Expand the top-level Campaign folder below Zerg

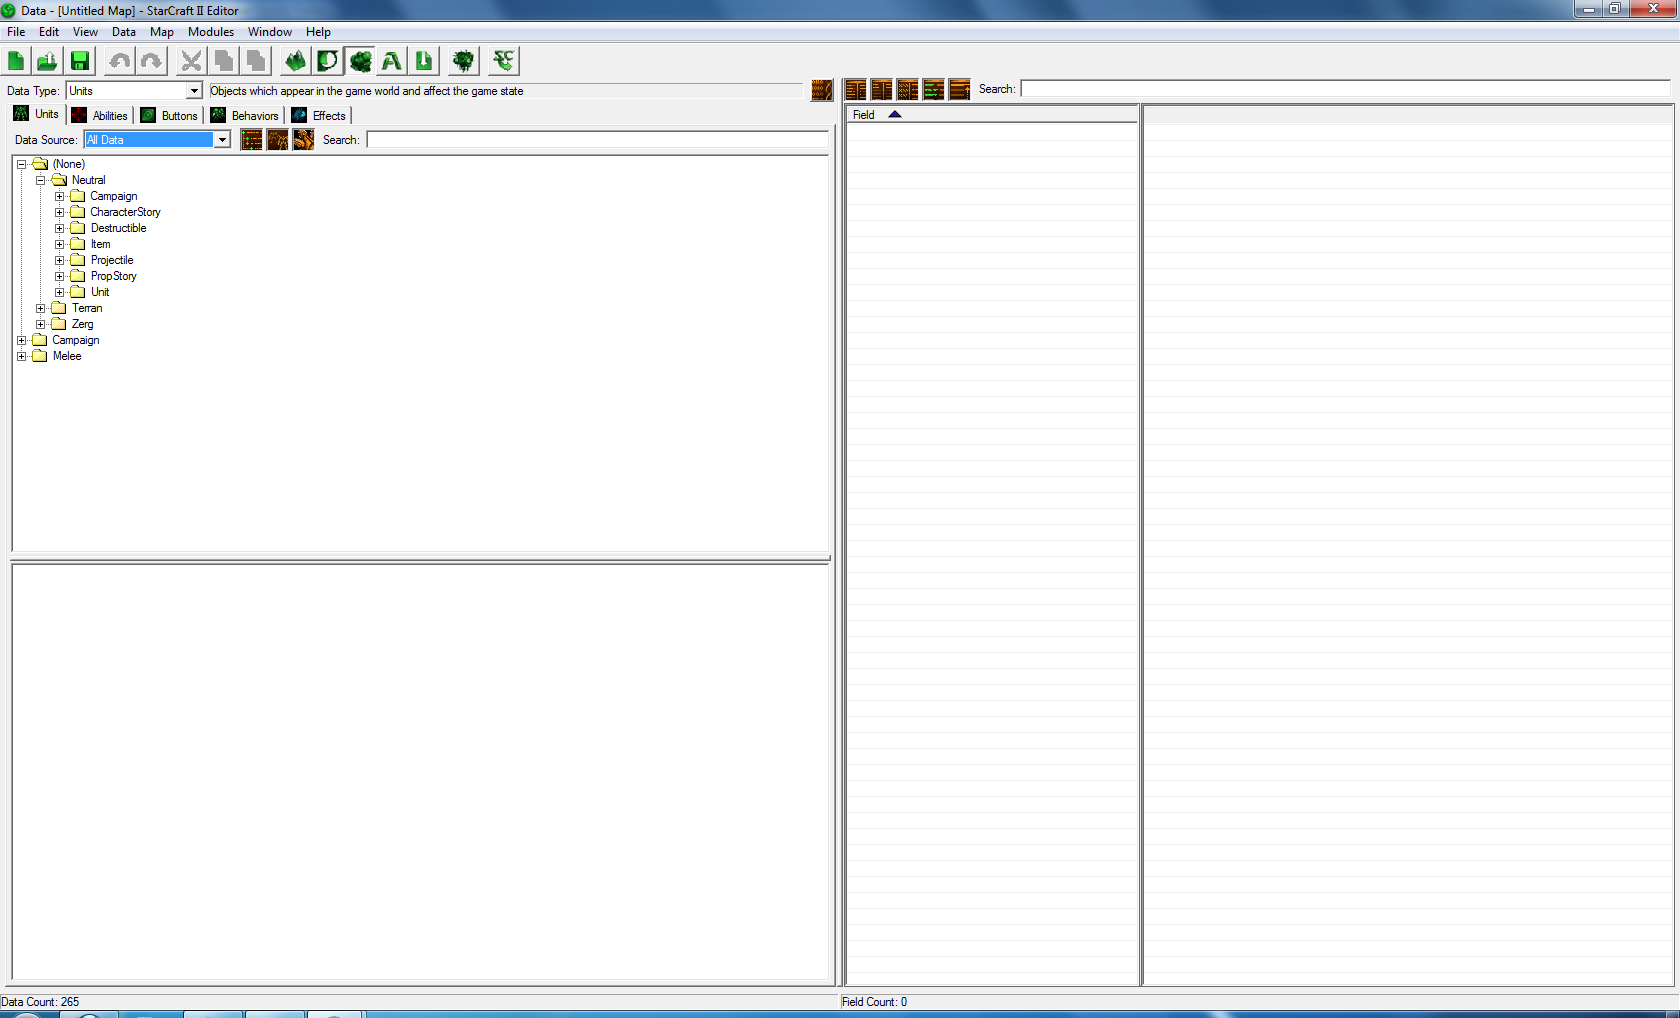[21, 340]
